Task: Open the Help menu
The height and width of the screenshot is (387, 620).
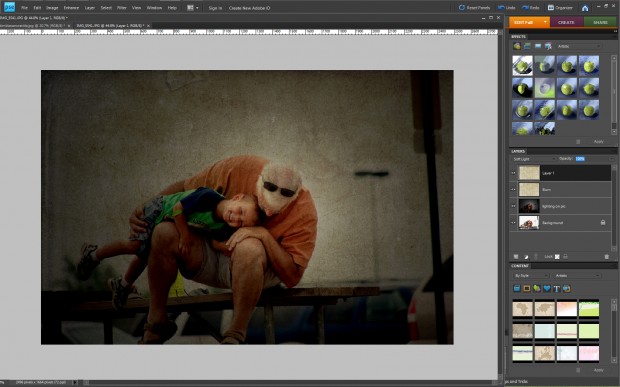Action: pyautogui.click(x=172, y=8)
